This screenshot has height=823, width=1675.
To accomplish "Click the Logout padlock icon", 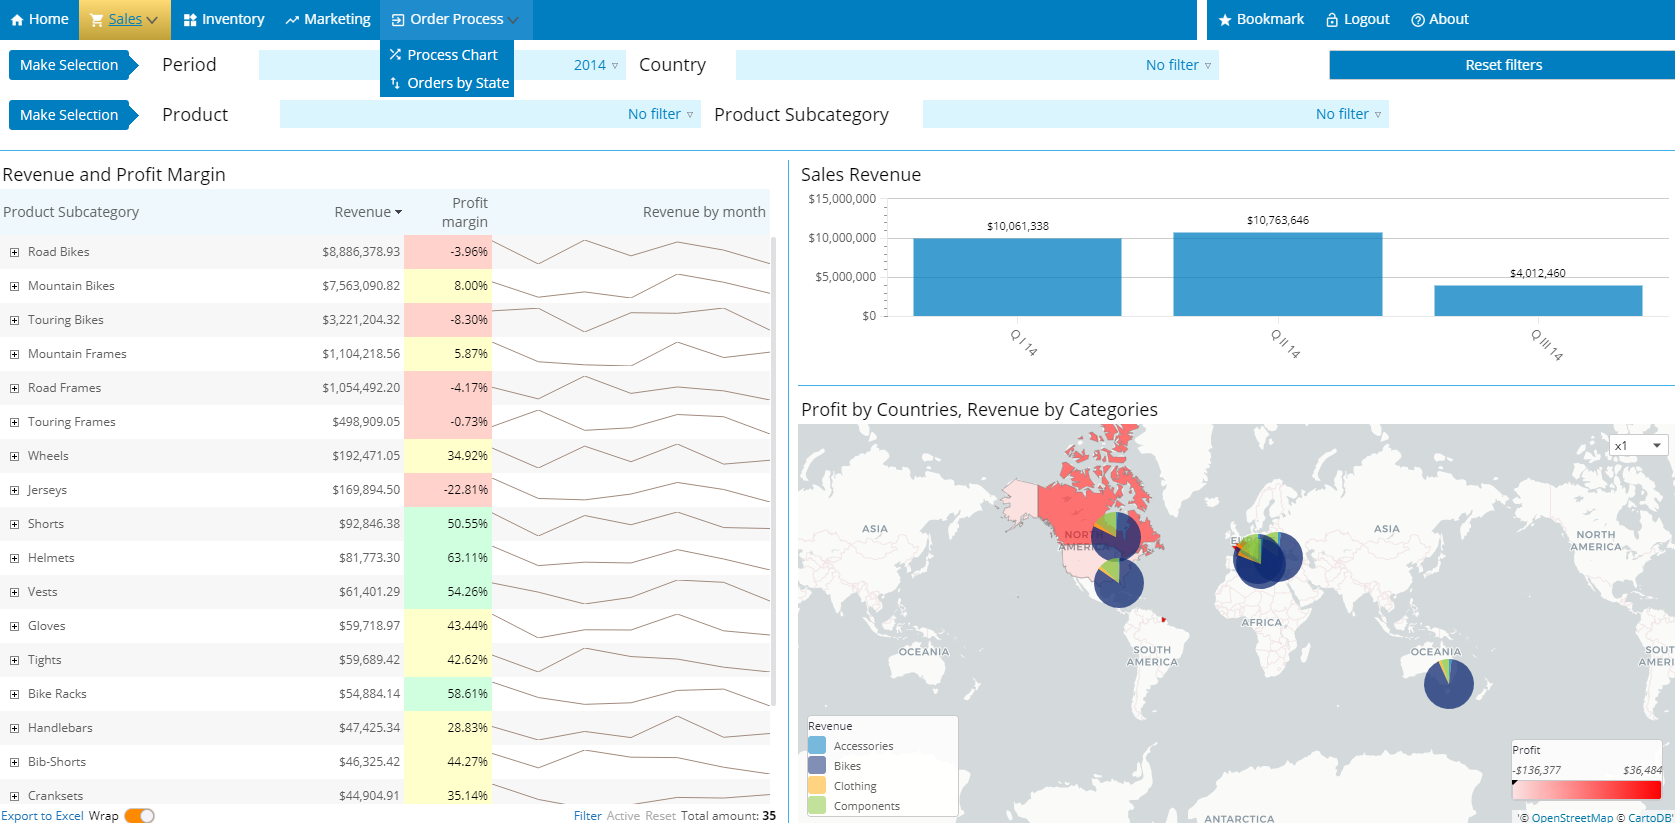I will [x=1332, y=20].
